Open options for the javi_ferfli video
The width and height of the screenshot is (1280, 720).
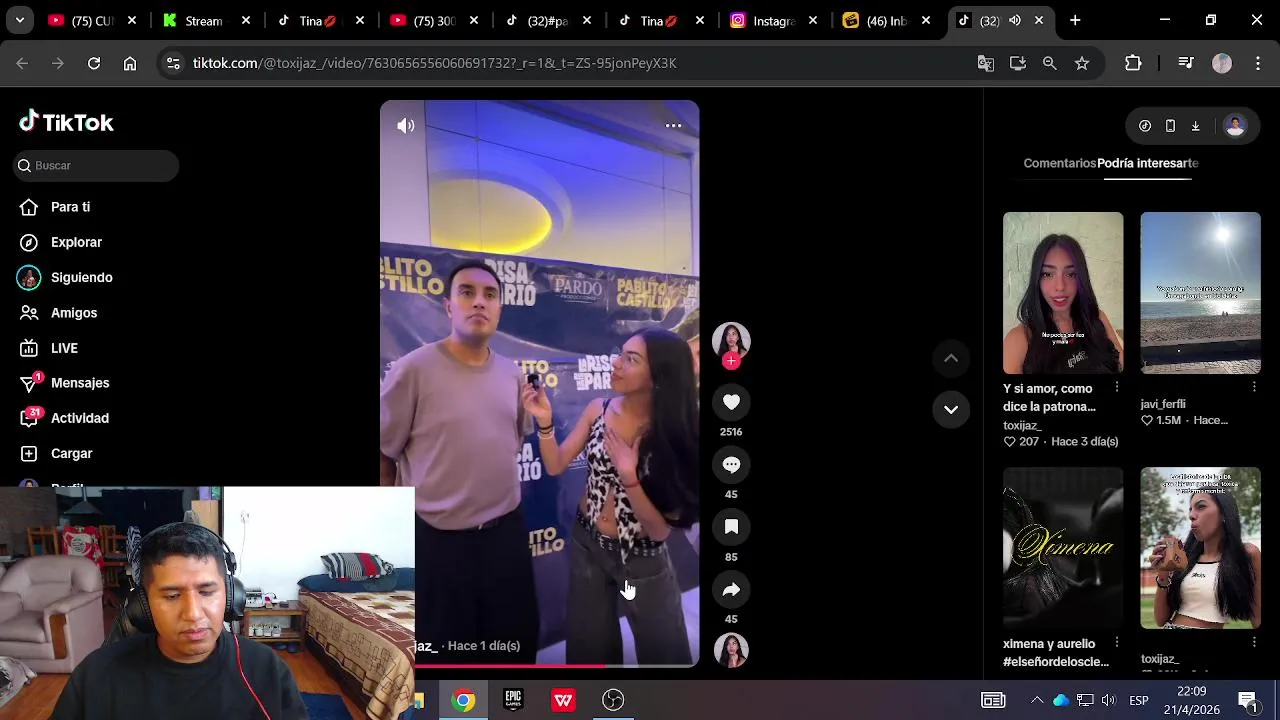[x=1254, y=387]
